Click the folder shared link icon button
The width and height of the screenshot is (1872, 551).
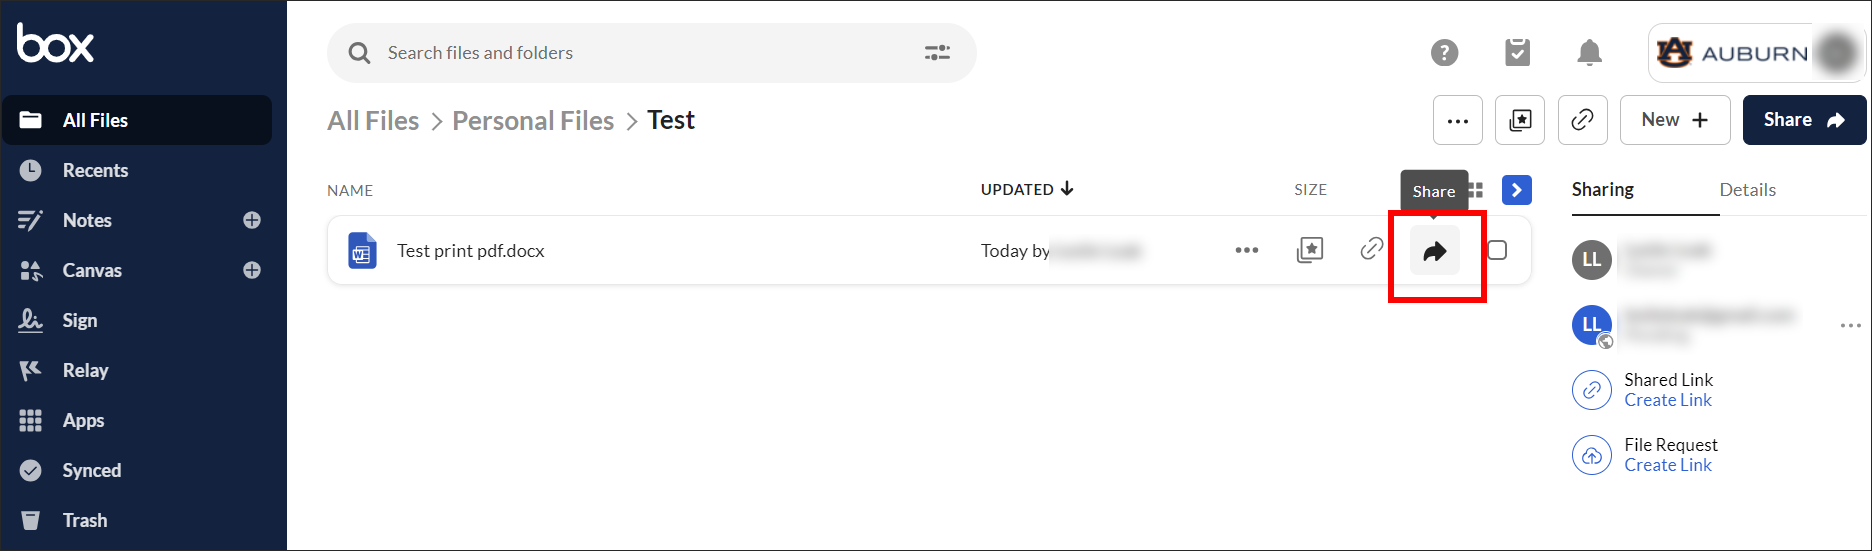(x=1582, y=120)
